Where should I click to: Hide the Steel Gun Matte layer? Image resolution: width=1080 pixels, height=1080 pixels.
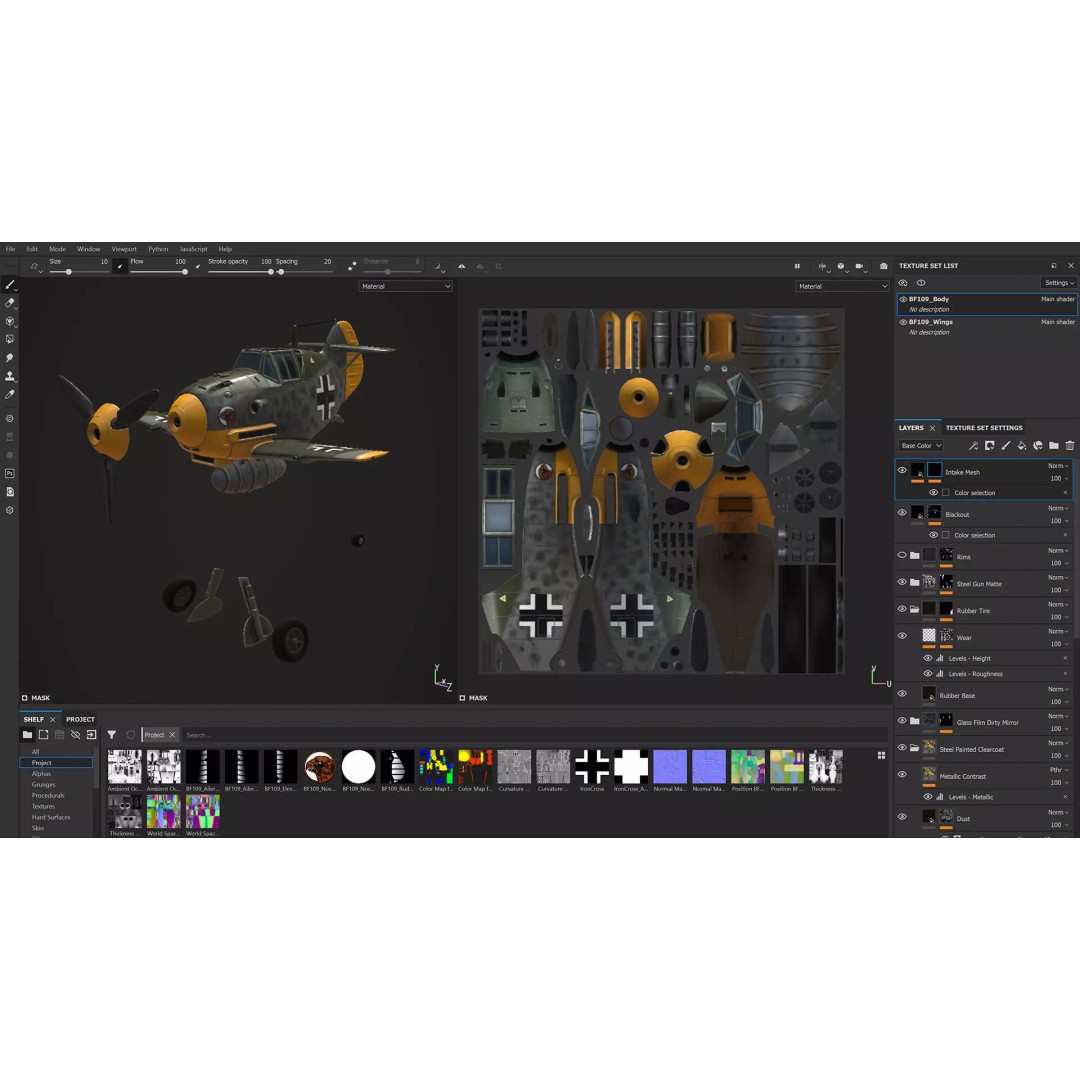[x=902, y=582]
